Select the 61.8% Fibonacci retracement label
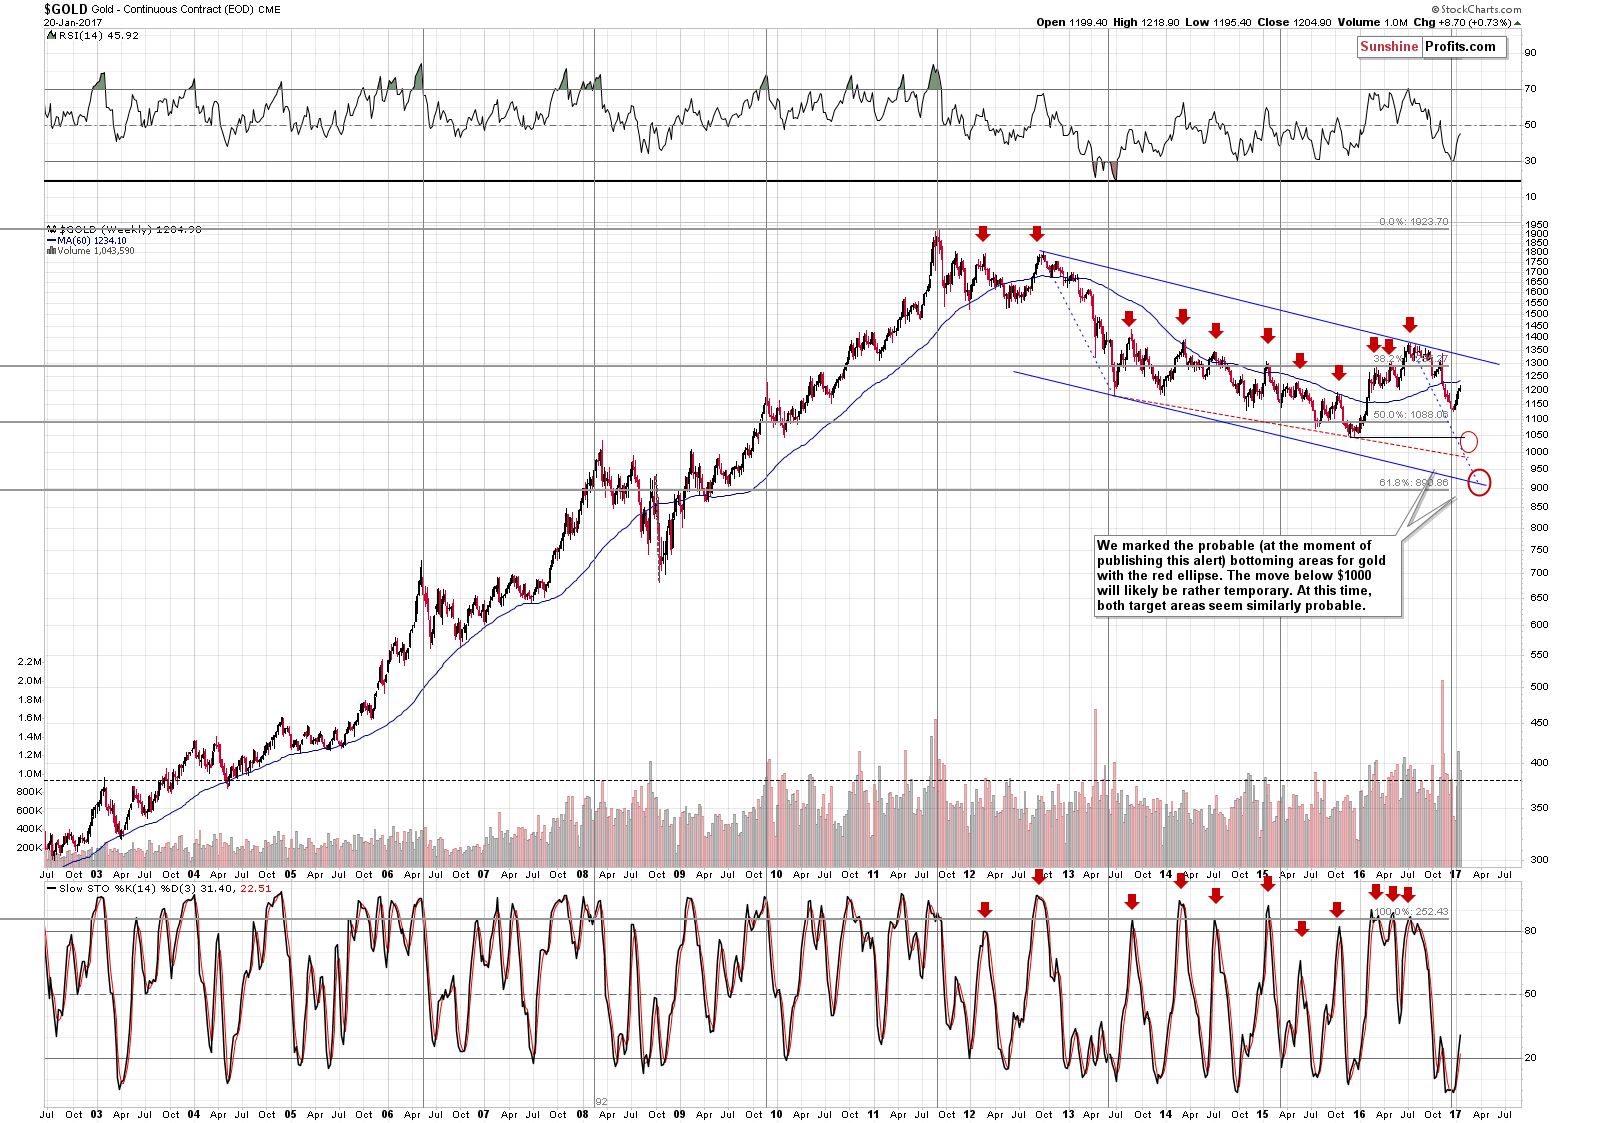Viewport: 1615px width, 1123px height. [x=1413, y=483]
